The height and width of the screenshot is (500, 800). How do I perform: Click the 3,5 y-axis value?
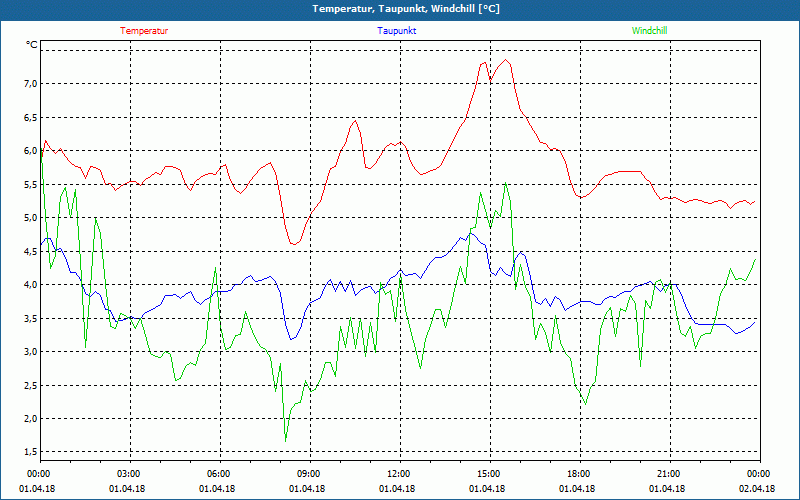coord(32,319)
